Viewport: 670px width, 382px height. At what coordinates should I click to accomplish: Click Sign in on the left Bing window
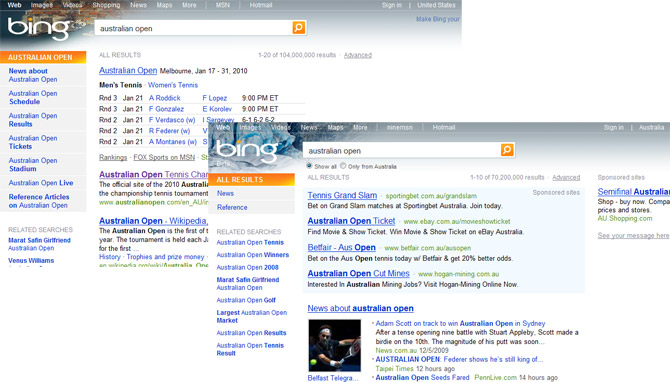(392, 5)
